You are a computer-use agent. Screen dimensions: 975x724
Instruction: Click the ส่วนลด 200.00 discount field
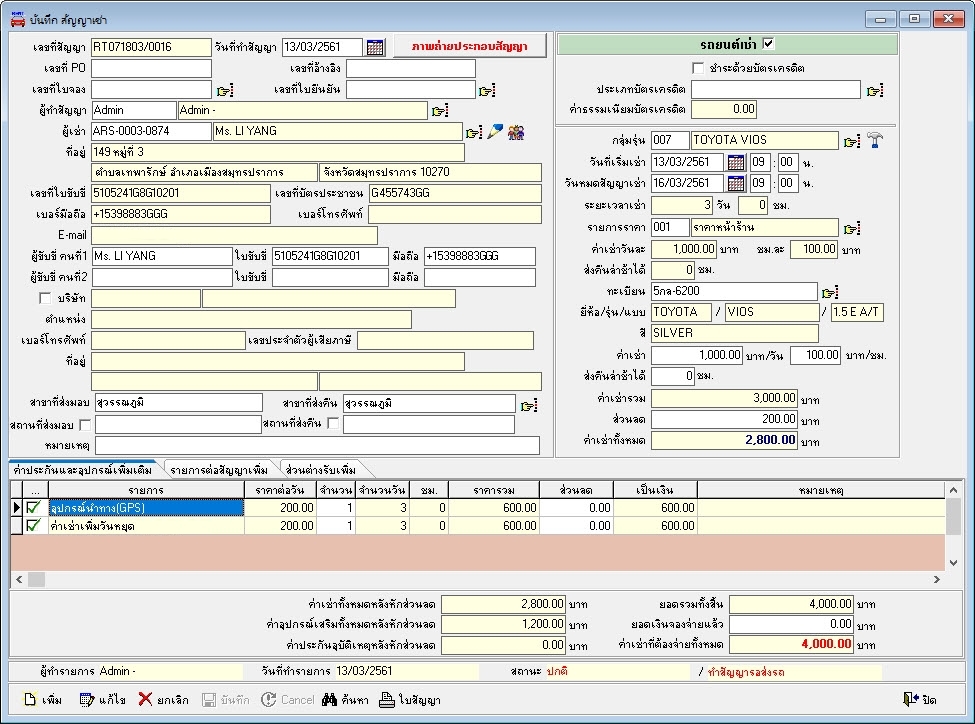pyautogui.click(x=724, y=419)
